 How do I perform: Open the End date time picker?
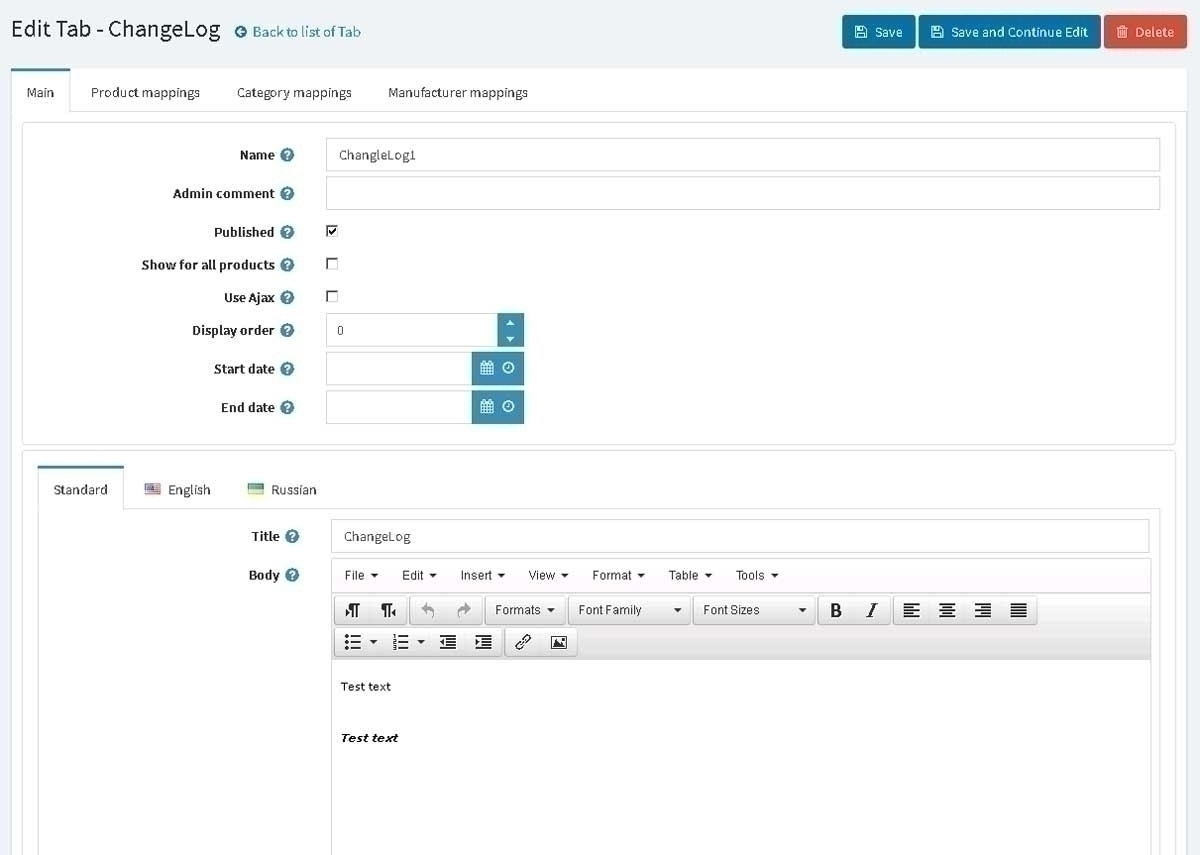pyautogui.click(x=508, y=407)
